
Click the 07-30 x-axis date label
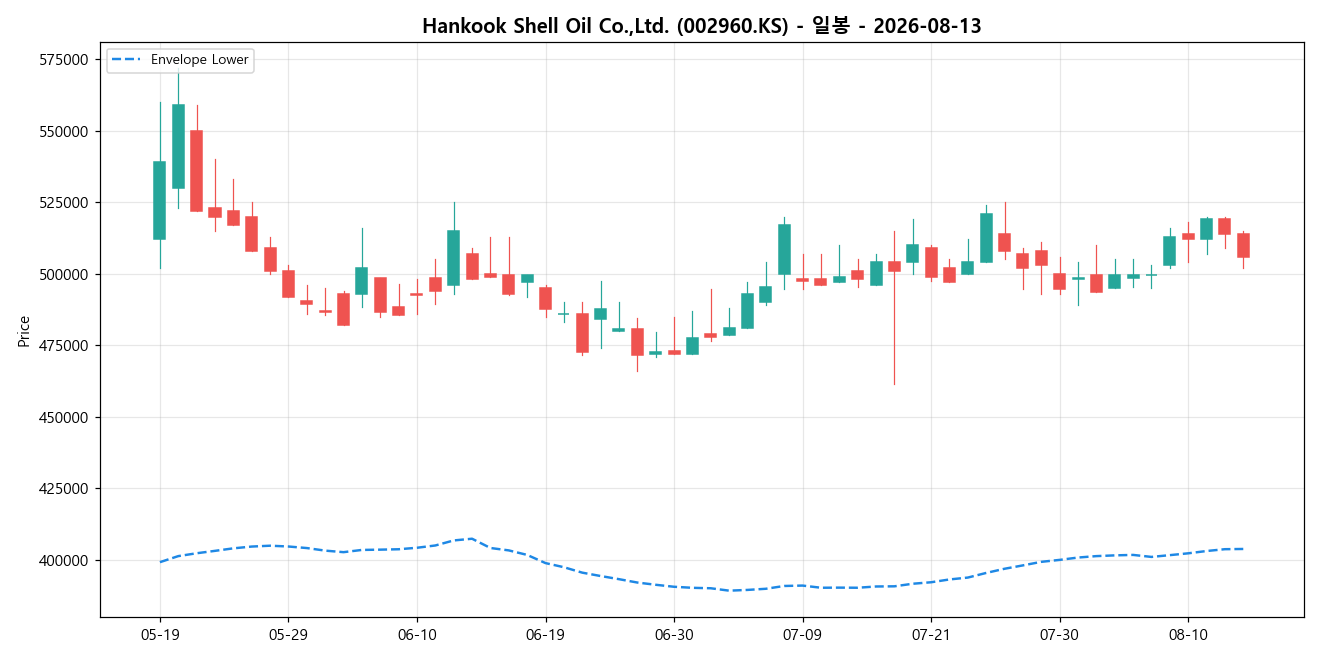1059,635
